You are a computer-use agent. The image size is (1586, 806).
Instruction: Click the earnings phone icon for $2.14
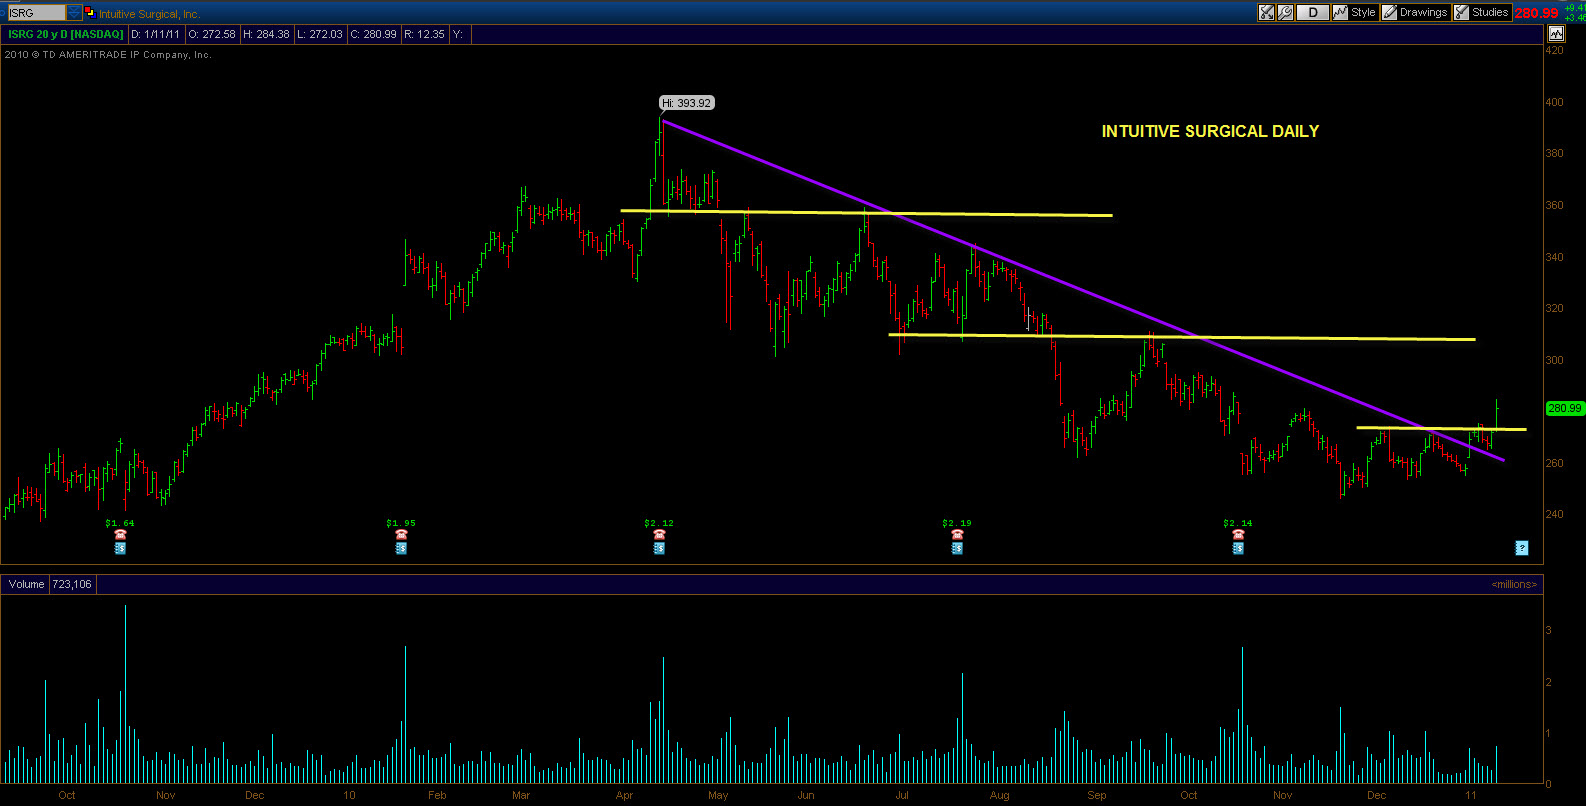(1238, 535)
